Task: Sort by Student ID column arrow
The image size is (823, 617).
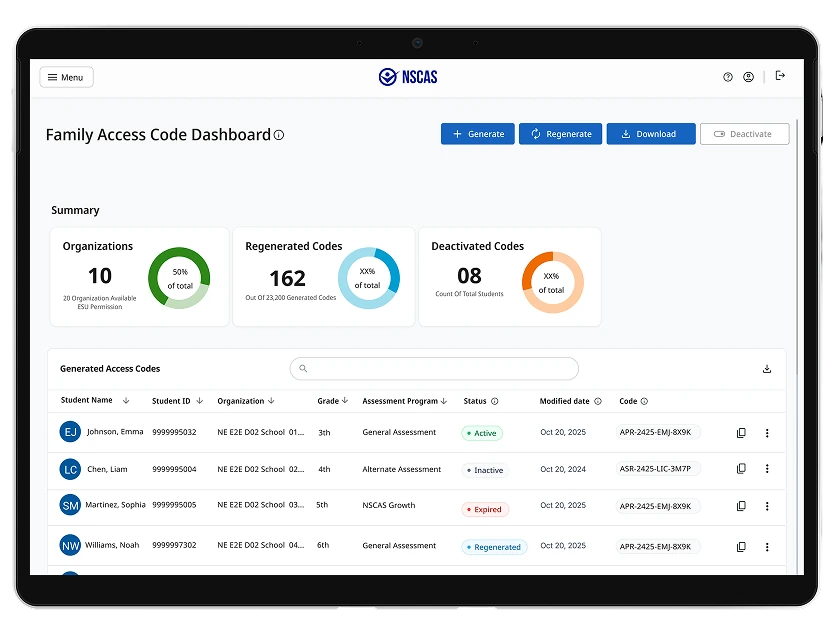Action: pyautogui.click(x=199, y=401)
